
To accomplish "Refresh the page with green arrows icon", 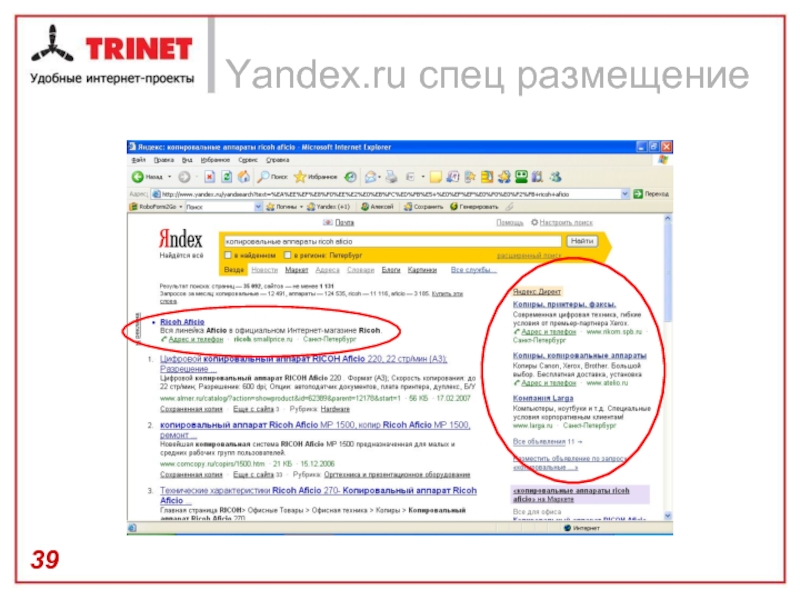I will click(227, 177).
